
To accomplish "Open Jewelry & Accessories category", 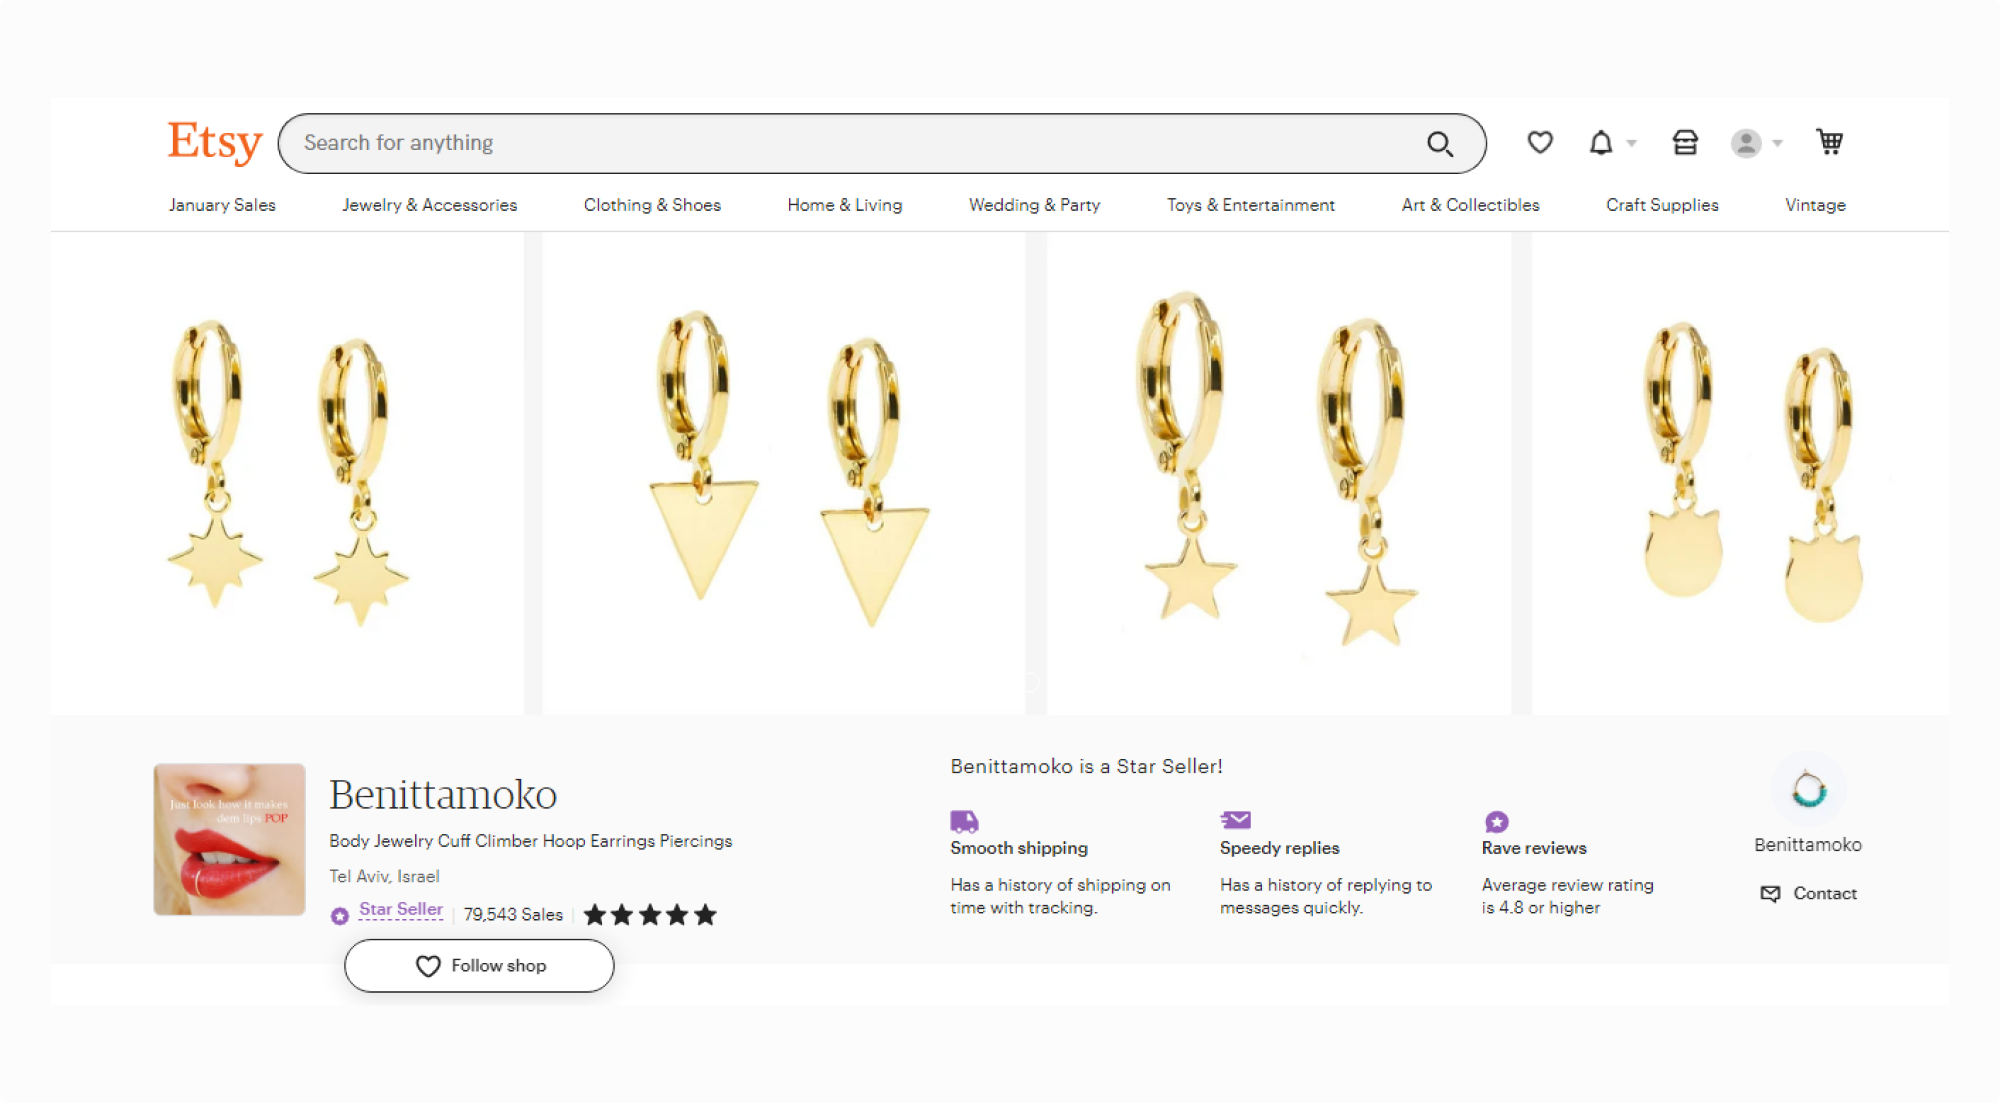I will coord(429,205).
